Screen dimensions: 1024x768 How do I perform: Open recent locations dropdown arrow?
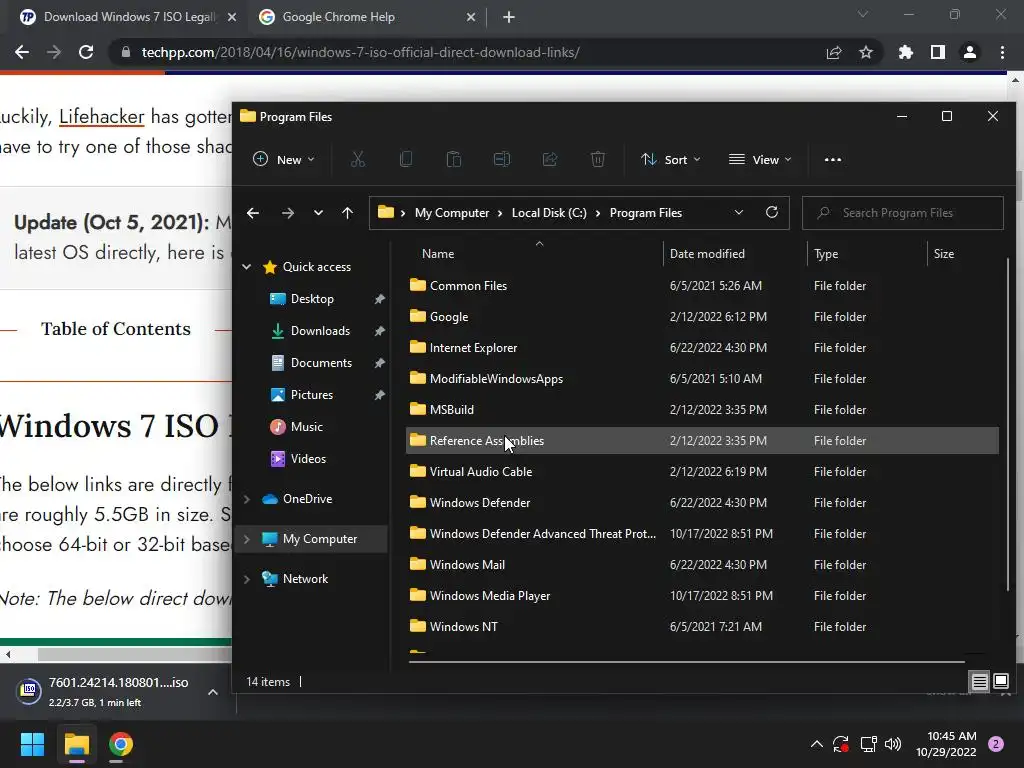coord(318,213)
